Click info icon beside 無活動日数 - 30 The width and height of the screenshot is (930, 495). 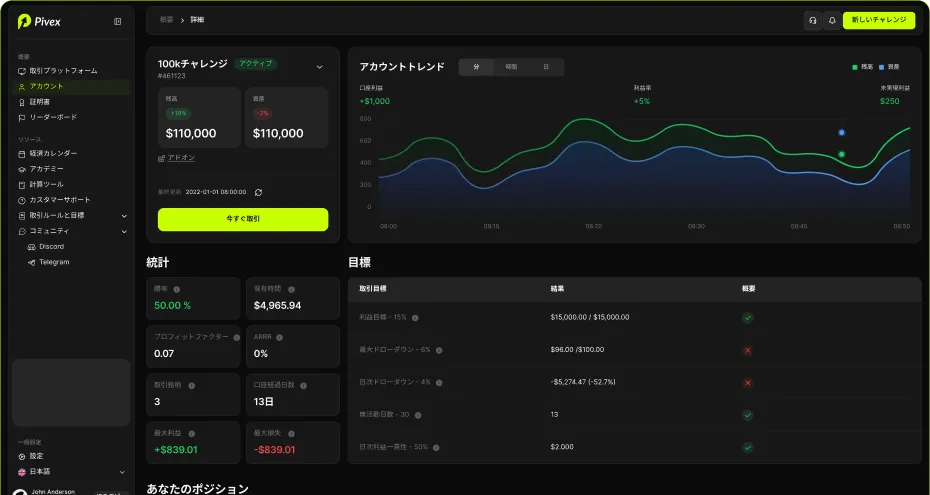click(418, 415)
